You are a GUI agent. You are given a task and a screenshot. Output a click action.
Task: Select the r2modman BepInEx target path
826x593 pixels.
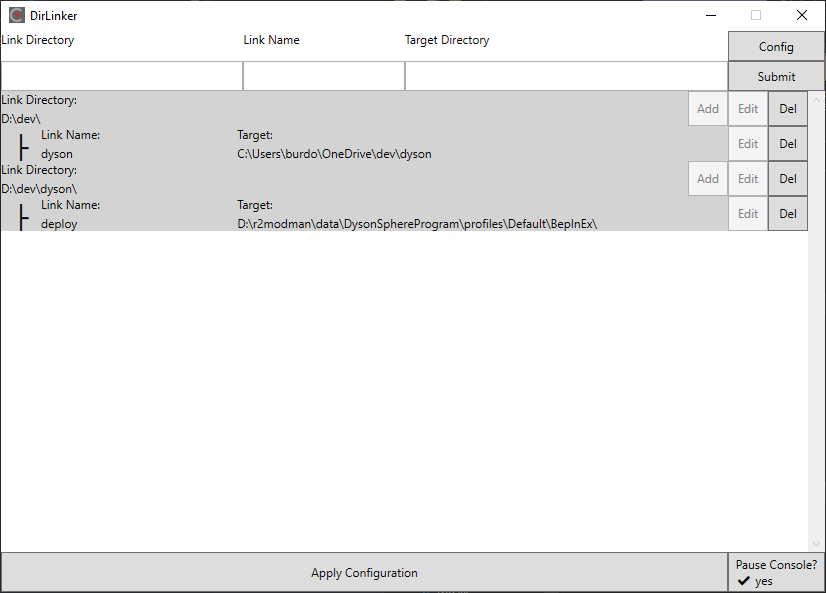click(x=417, y=224)
